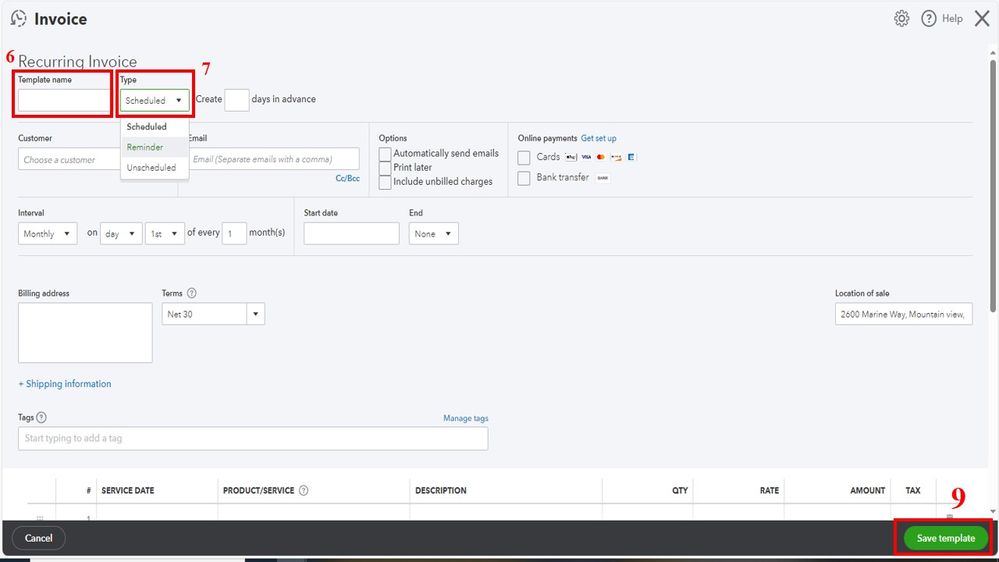Click the Help text link

click(x=952, y=18)
